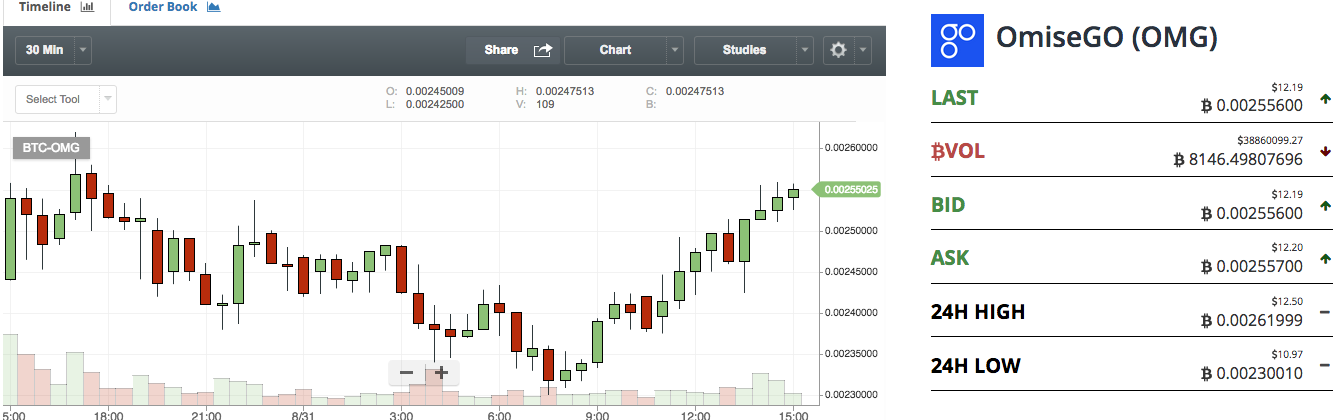
Task: Click the share export arrow icon
Action: click(543, 50)
